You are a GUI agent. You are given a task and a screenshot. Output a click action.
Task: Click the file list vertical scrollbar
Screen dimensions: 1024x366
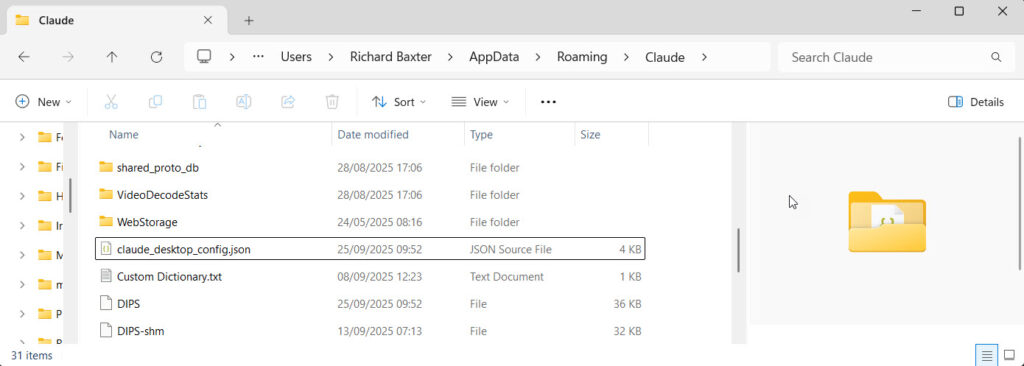[x=739, y=250]
